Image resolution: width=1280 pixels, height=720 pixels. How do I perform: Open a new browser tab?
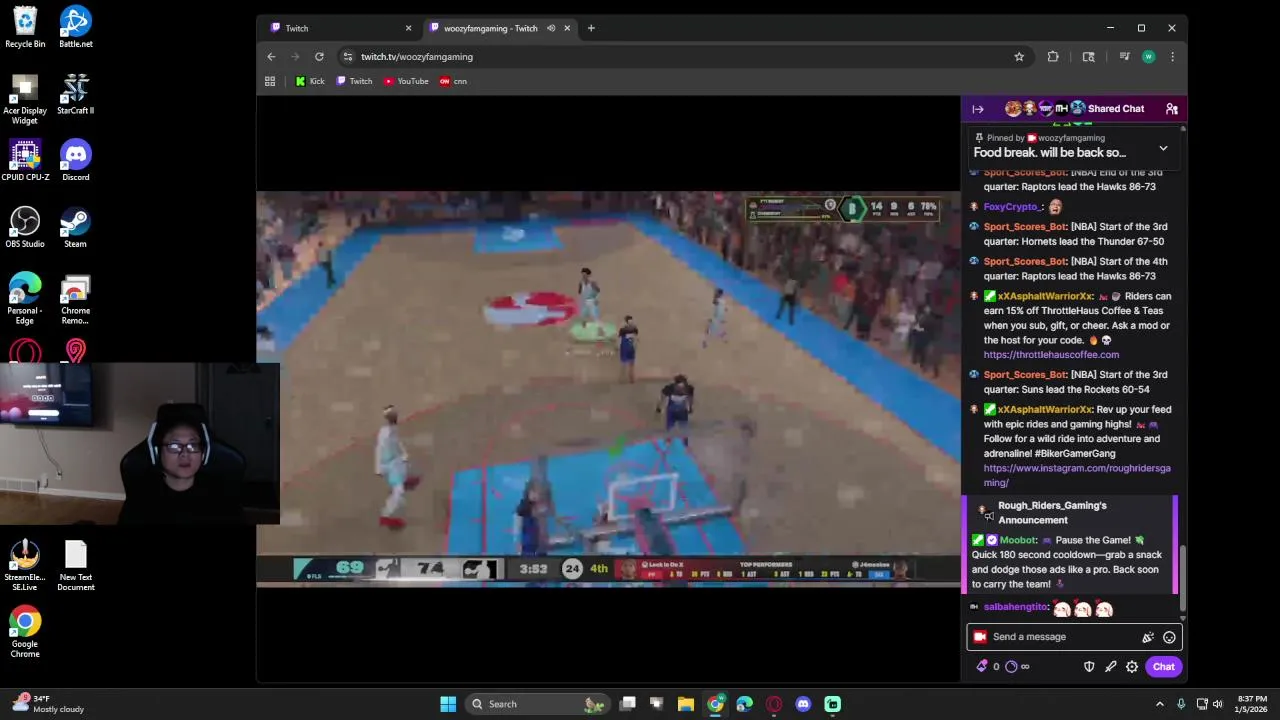click(x=591, y=28)
